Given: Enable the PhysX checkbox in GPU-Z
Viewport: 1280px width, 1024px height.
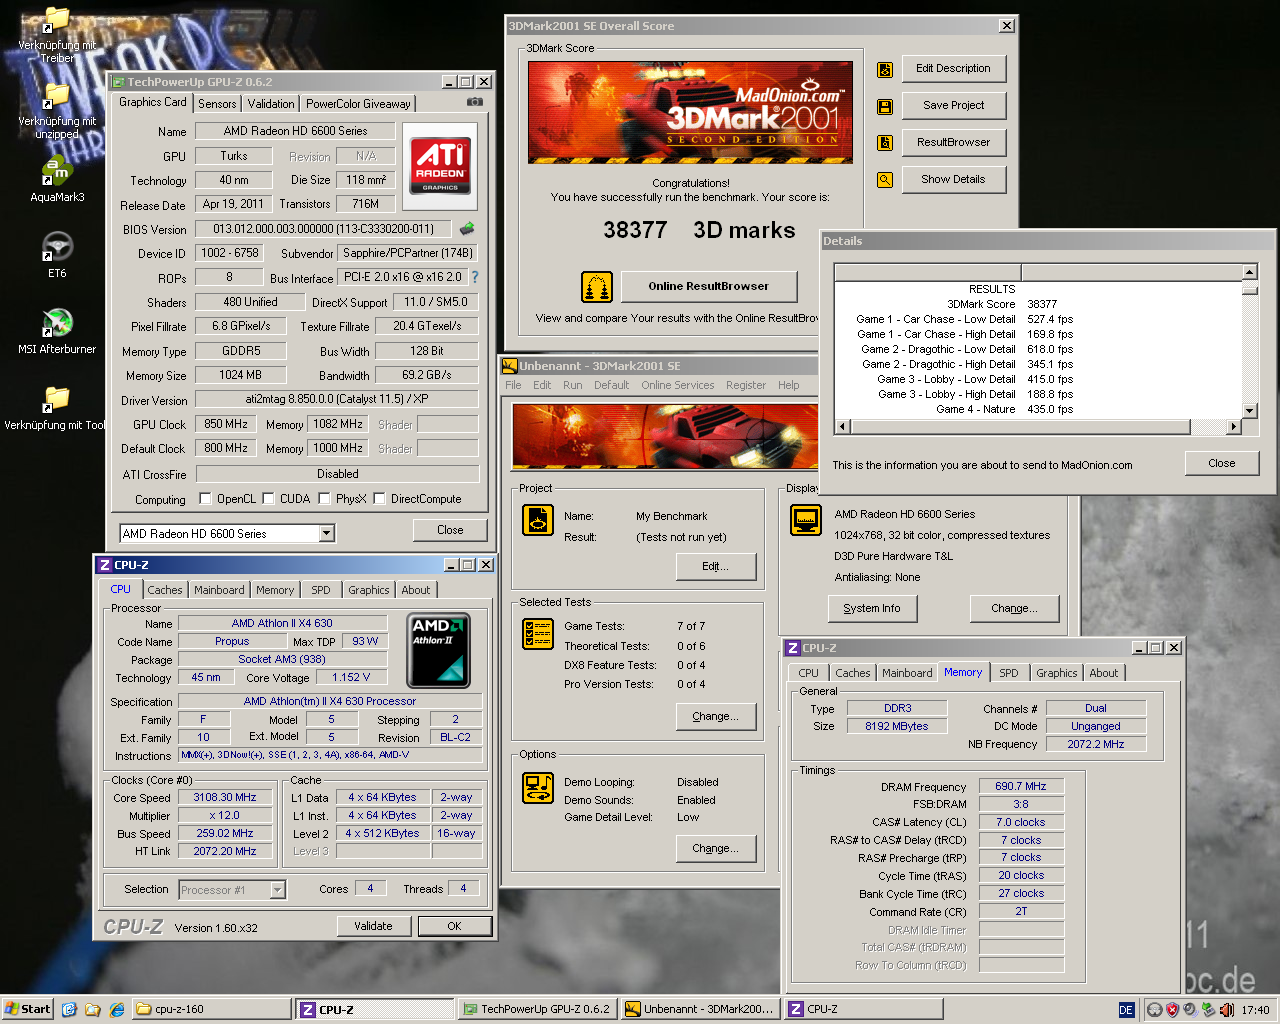Looking at the screenshot, I should tap(324, 498).
